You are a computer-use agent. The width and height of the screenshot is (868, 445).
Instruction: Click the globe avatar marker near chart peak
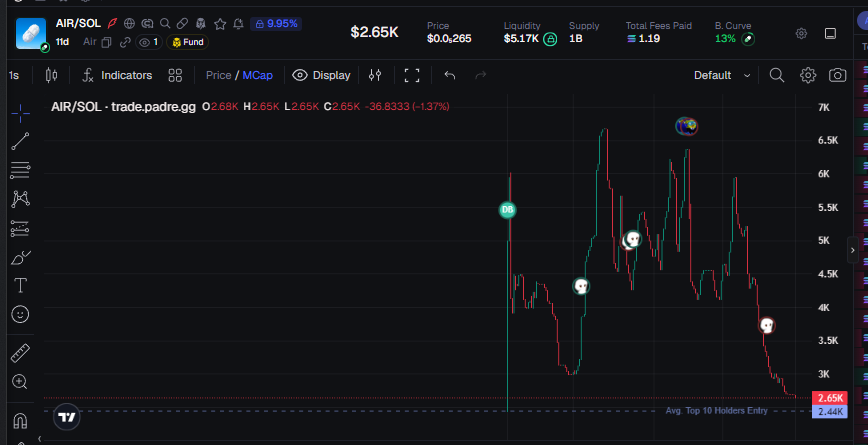pyautogui.click(x=686, y=126)
